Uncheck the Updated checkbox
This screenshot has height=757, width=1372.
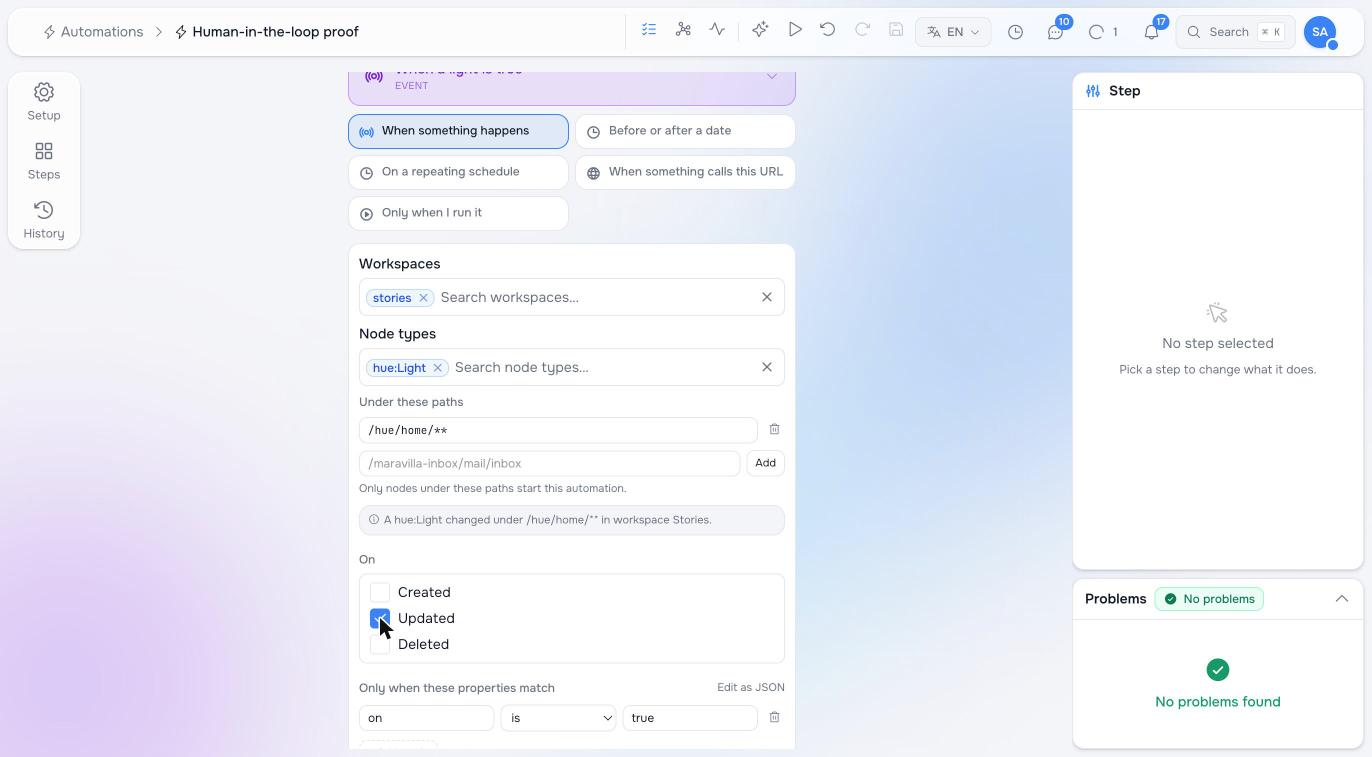[x=380, y=618]
